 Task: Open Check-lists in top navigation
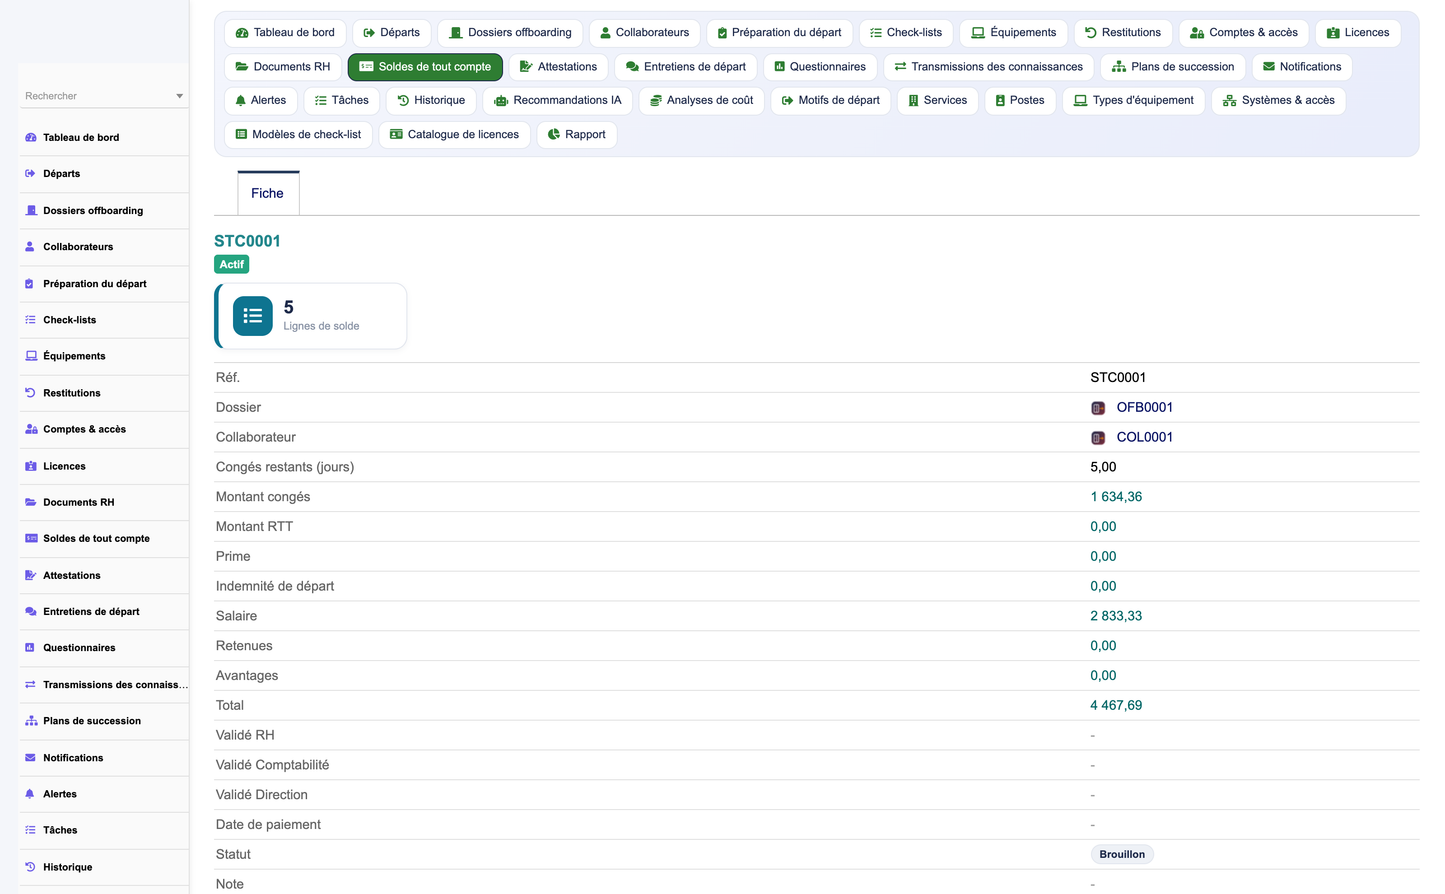pyautogui.click(x=906, y=33)
